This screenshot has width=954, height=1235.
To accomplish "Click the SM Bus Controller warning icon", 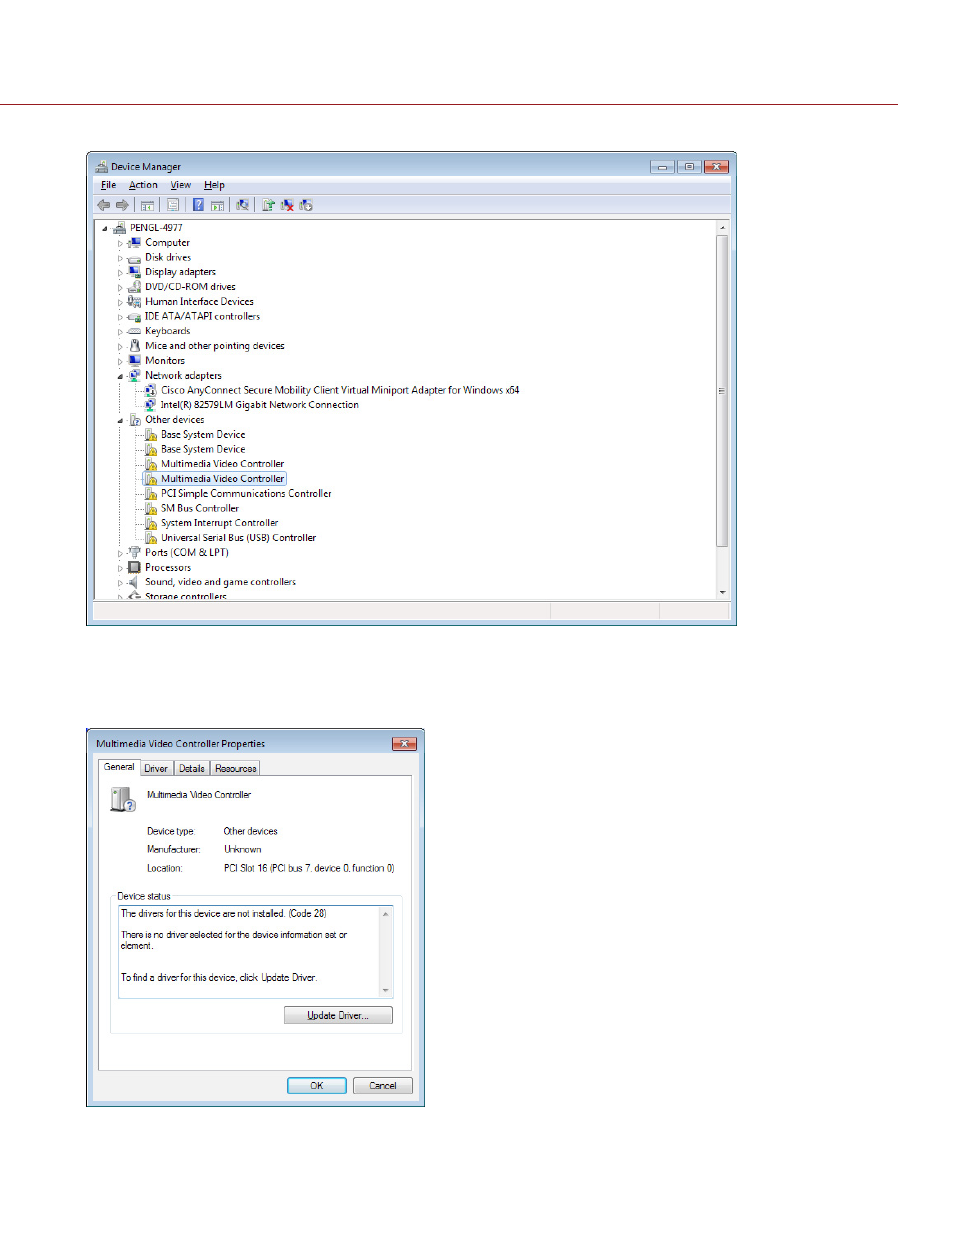I will tap(151, 509).
